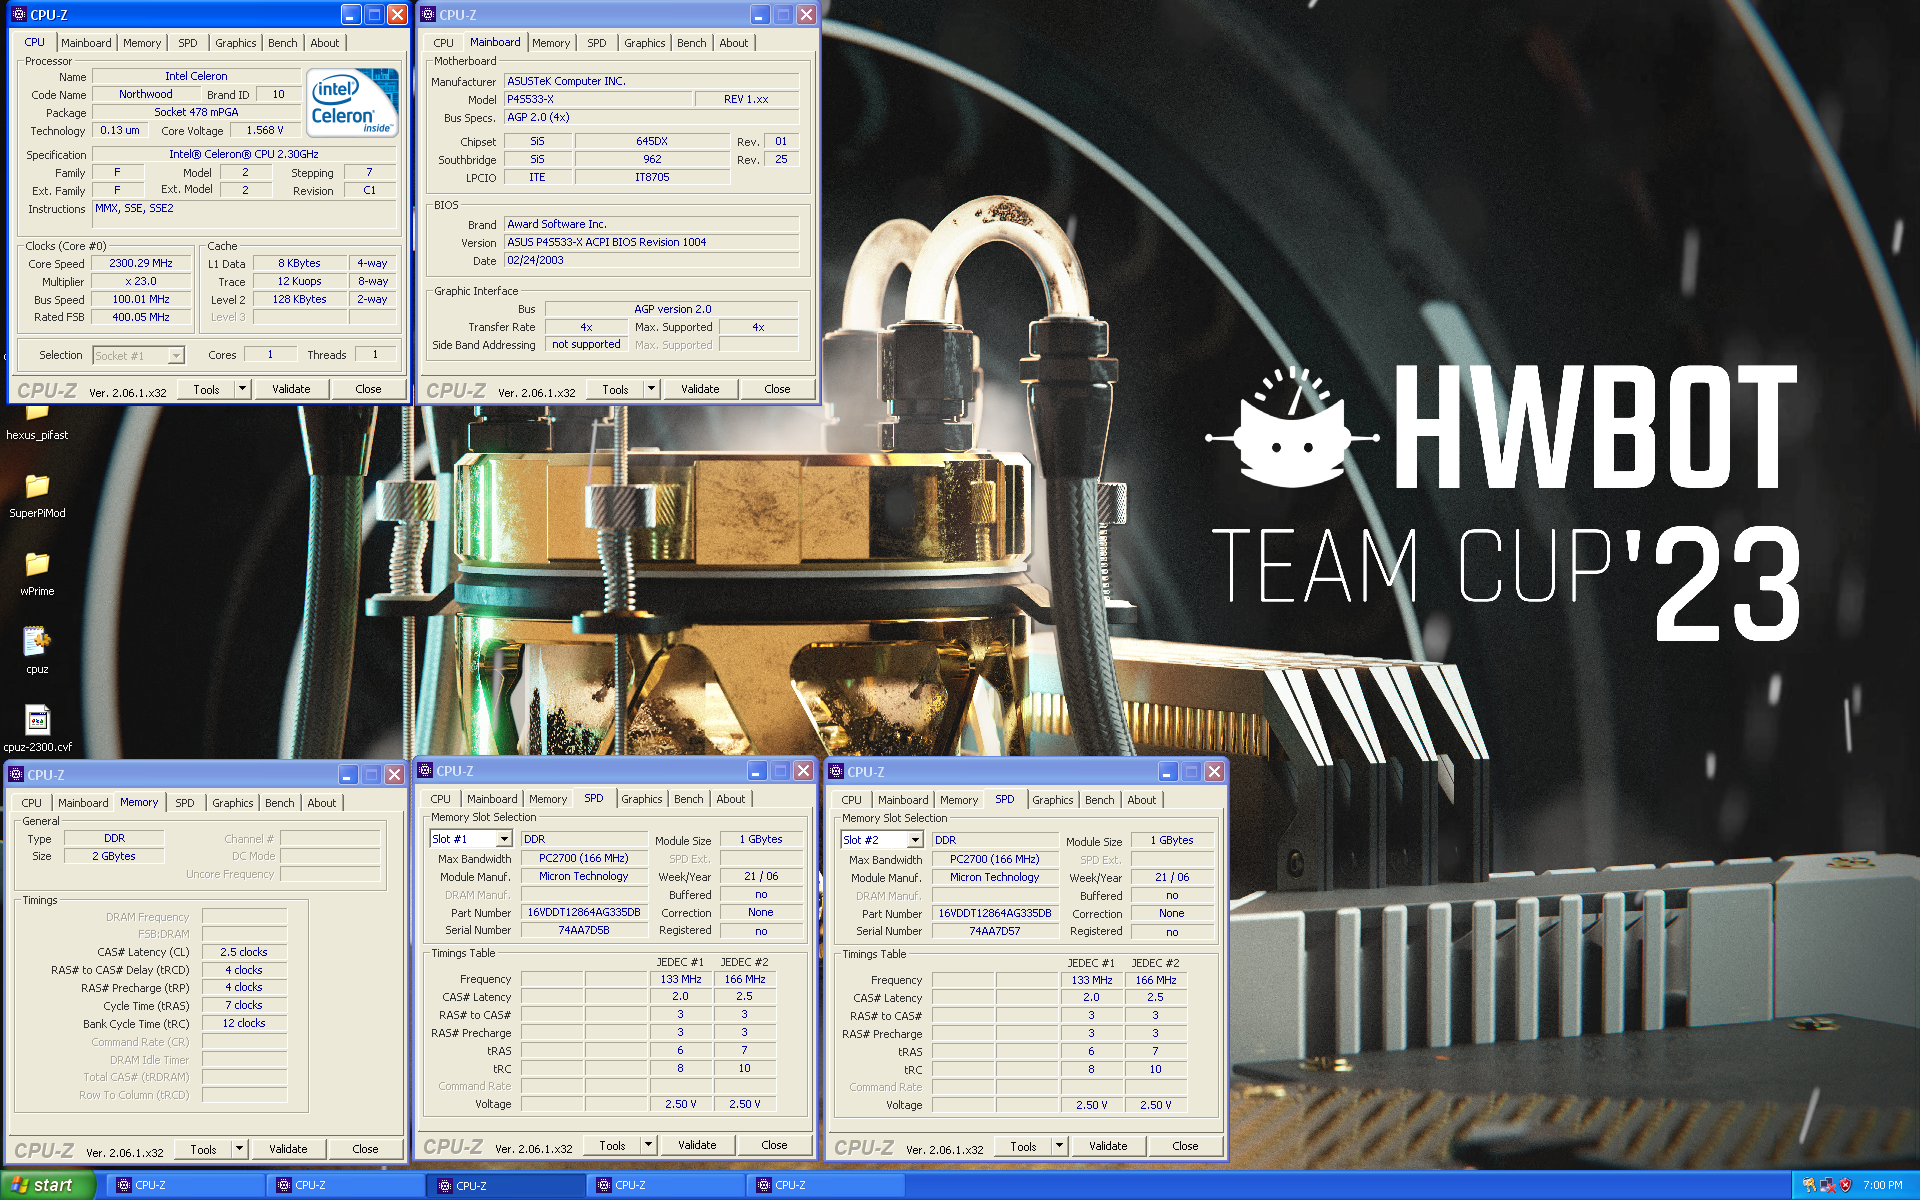The height and width of the screenshot is (1200, 1920).
Task: Open SPD tab in Memory window
Action: (185, 803)
